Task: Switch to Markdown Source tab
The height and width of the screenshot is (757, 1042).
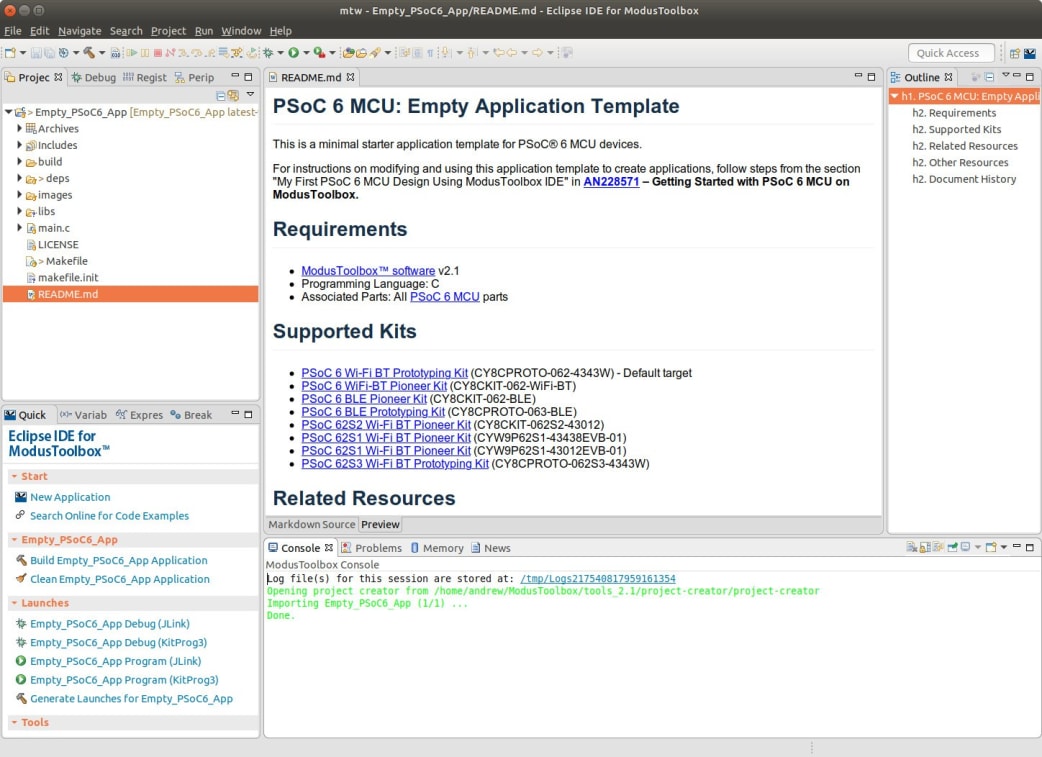Action: point(312,524)
